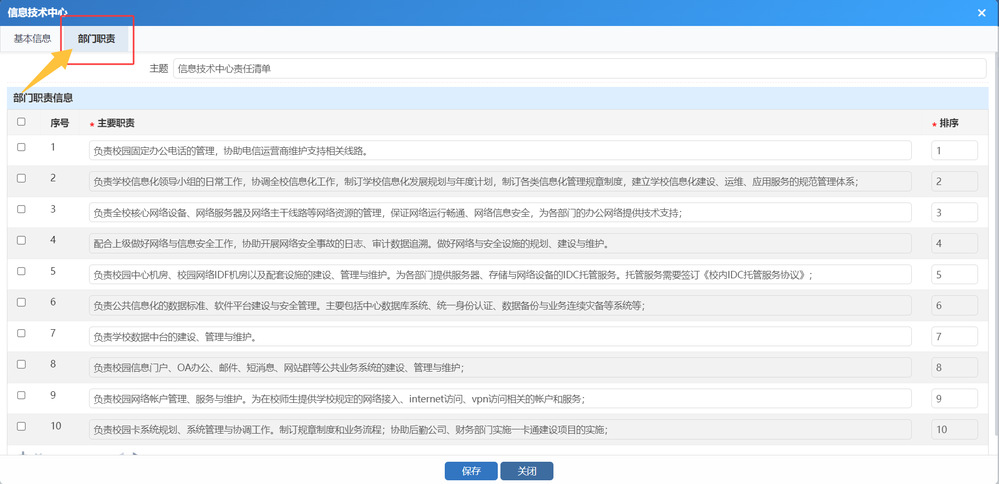Check the checkbox for row 7
The image size is (999, 484).
point(22,333)
